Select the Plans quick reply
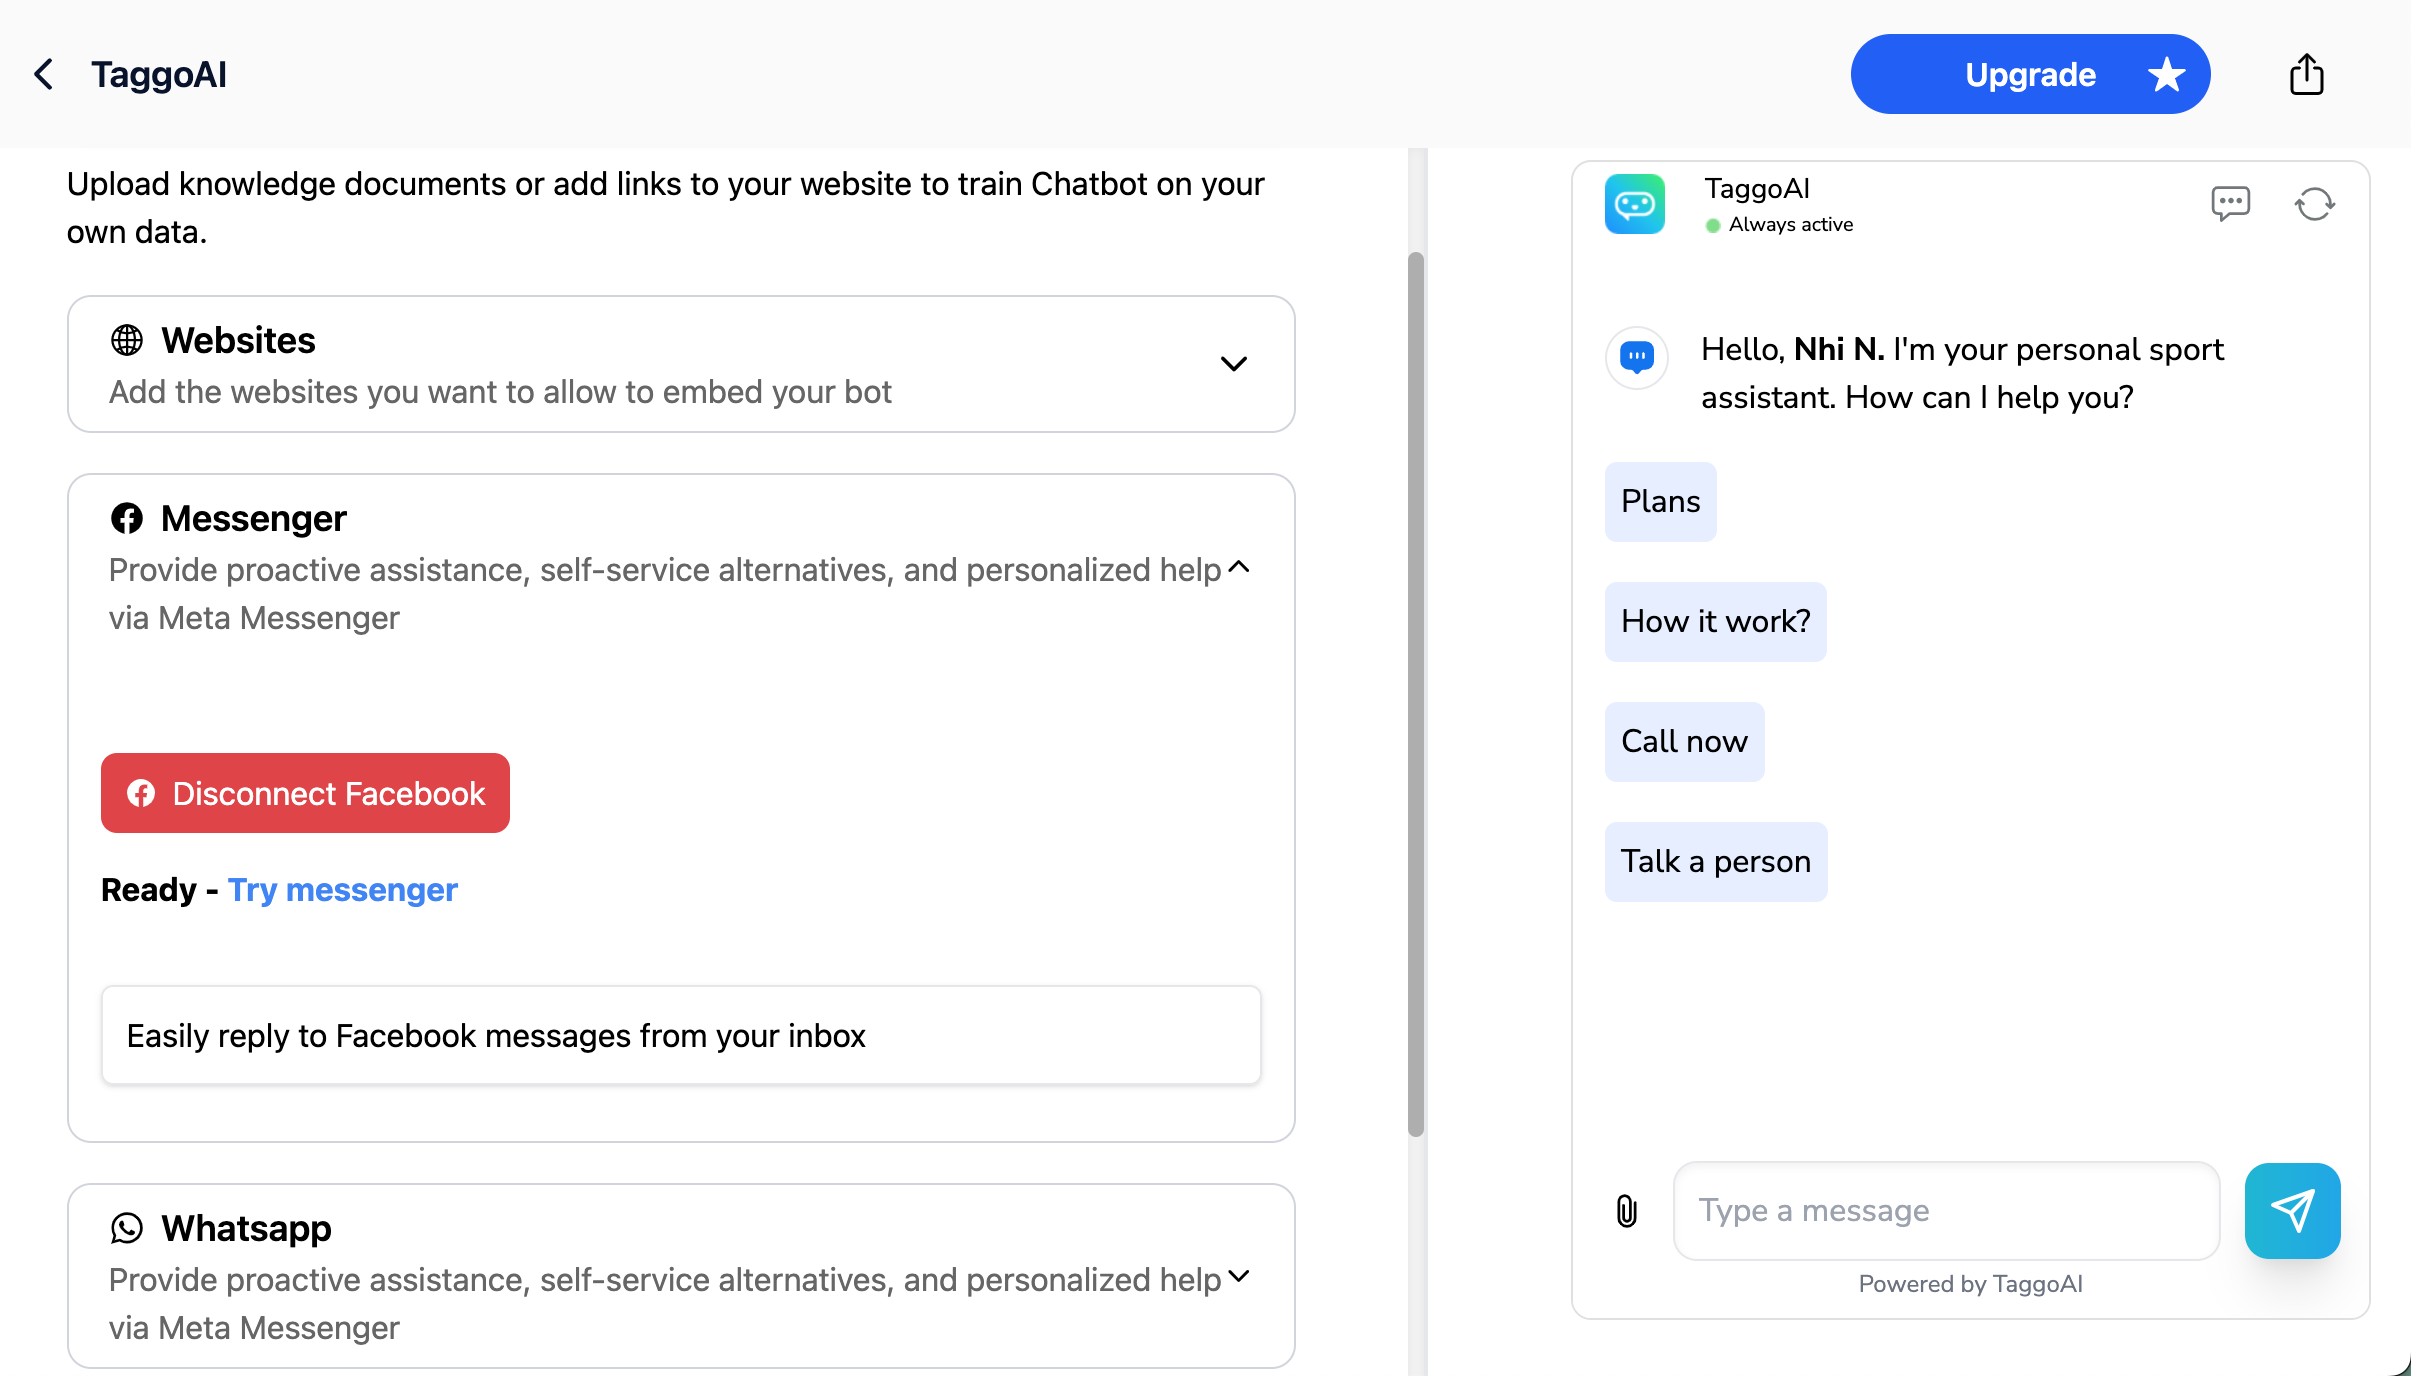 (x=1660, y=501)
